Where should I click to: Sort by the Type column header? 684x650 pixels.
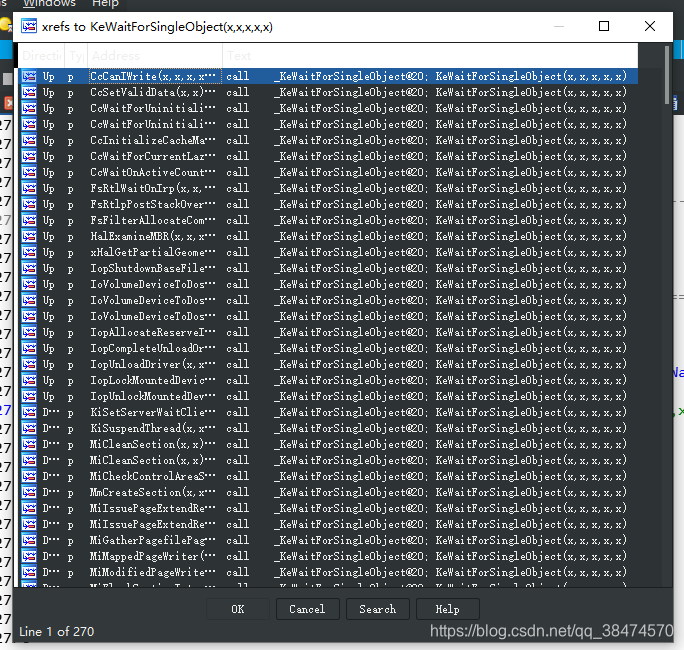[76, 56]
